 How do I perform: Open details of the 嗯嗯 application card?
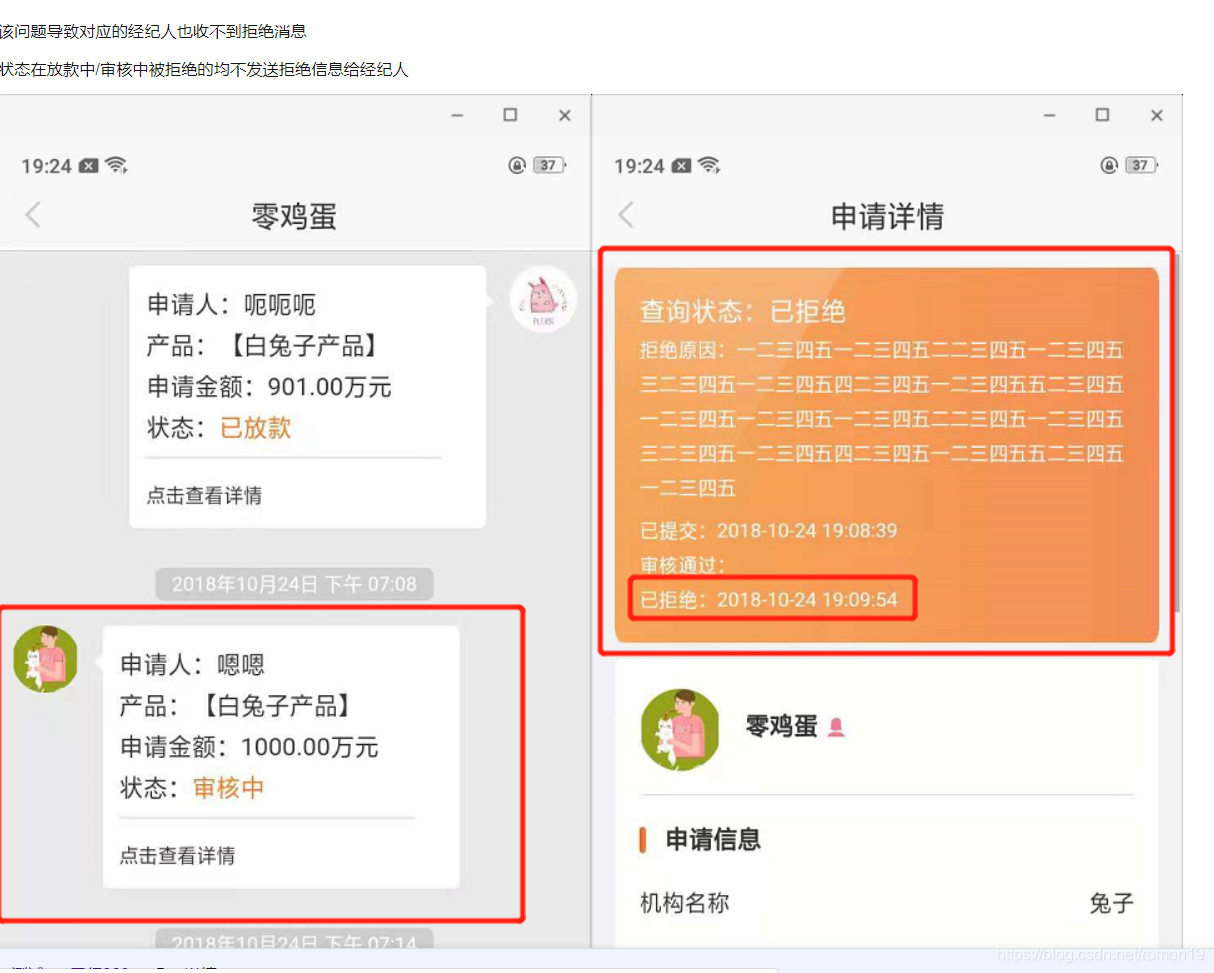[178, 856]
